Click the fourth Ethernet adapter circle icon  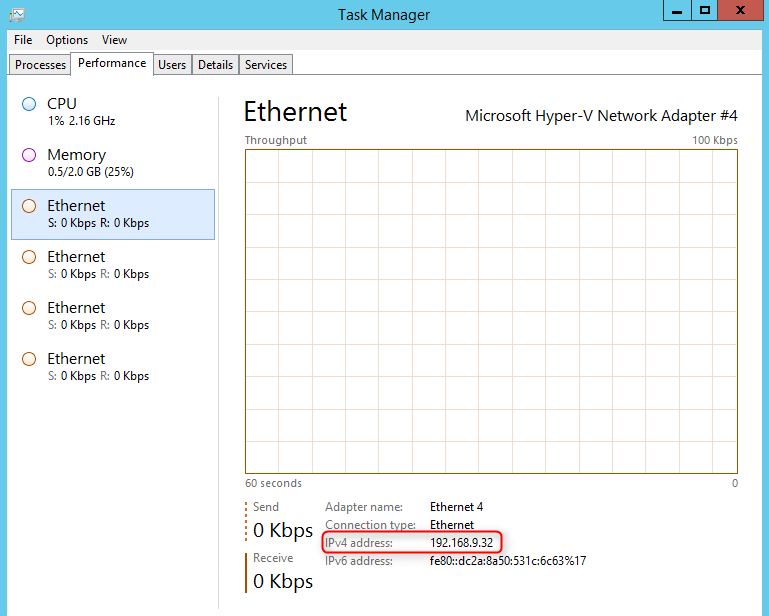coord(29,359)
